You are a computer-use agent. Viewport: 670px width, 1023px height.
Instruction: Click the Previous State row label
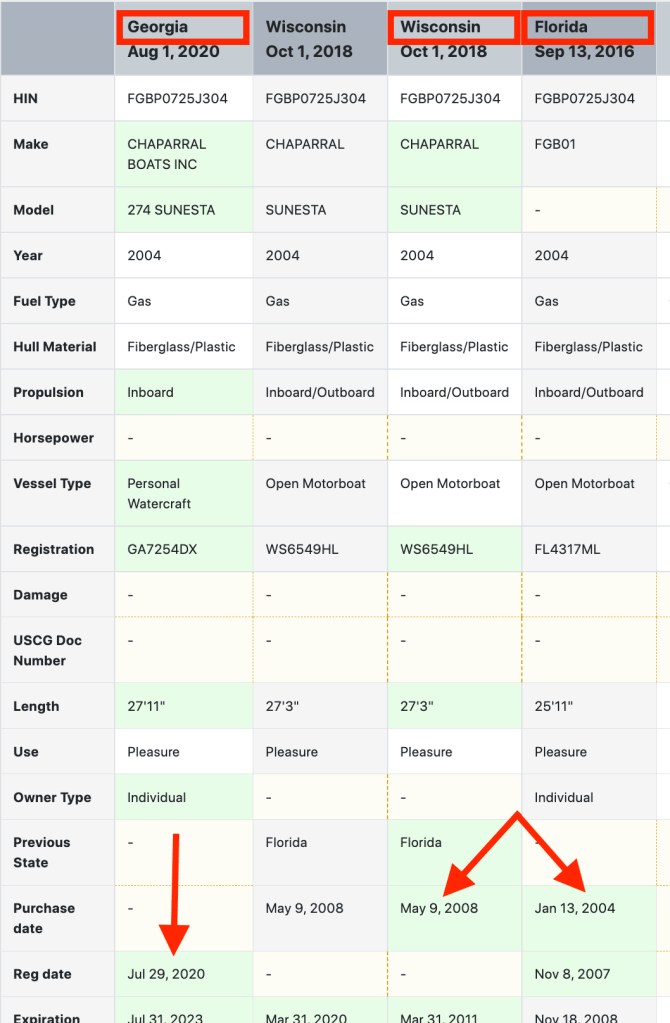42,852
